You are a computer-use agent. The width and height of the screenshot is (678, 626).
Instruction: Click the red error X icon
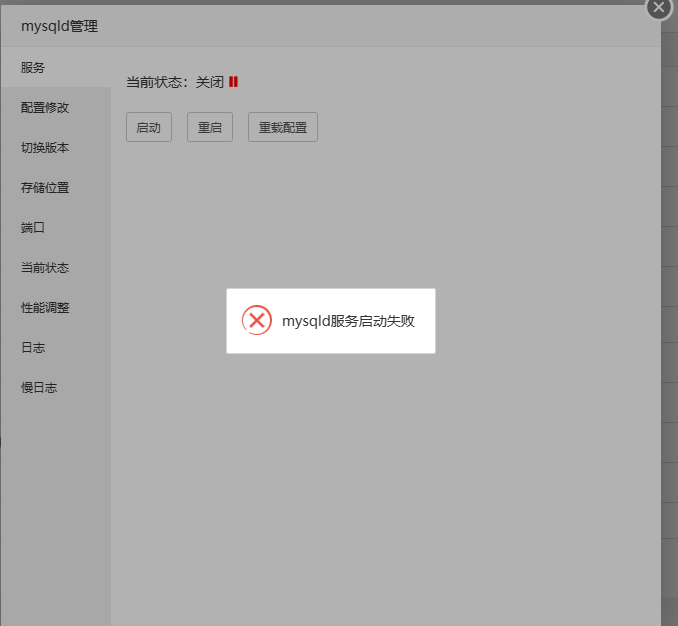pos(257,320)
